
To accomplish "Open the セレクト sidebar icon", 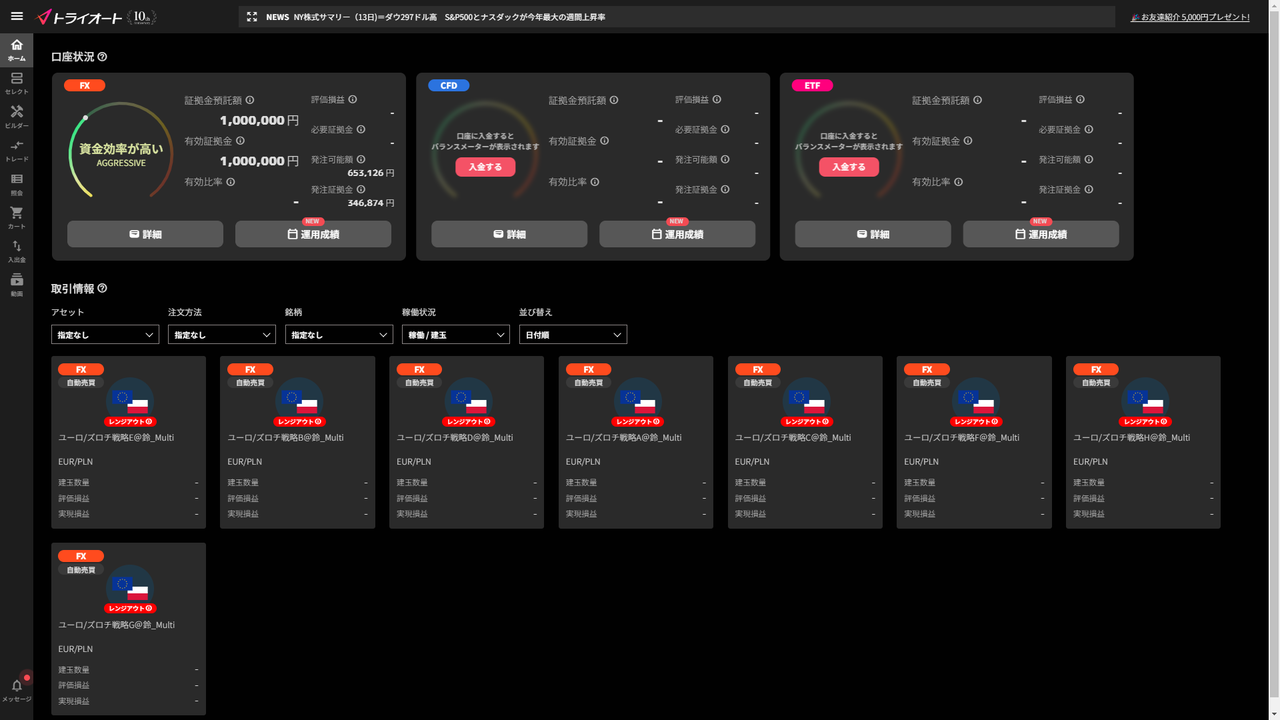I will pyautogui.click(x=16, y=83).
